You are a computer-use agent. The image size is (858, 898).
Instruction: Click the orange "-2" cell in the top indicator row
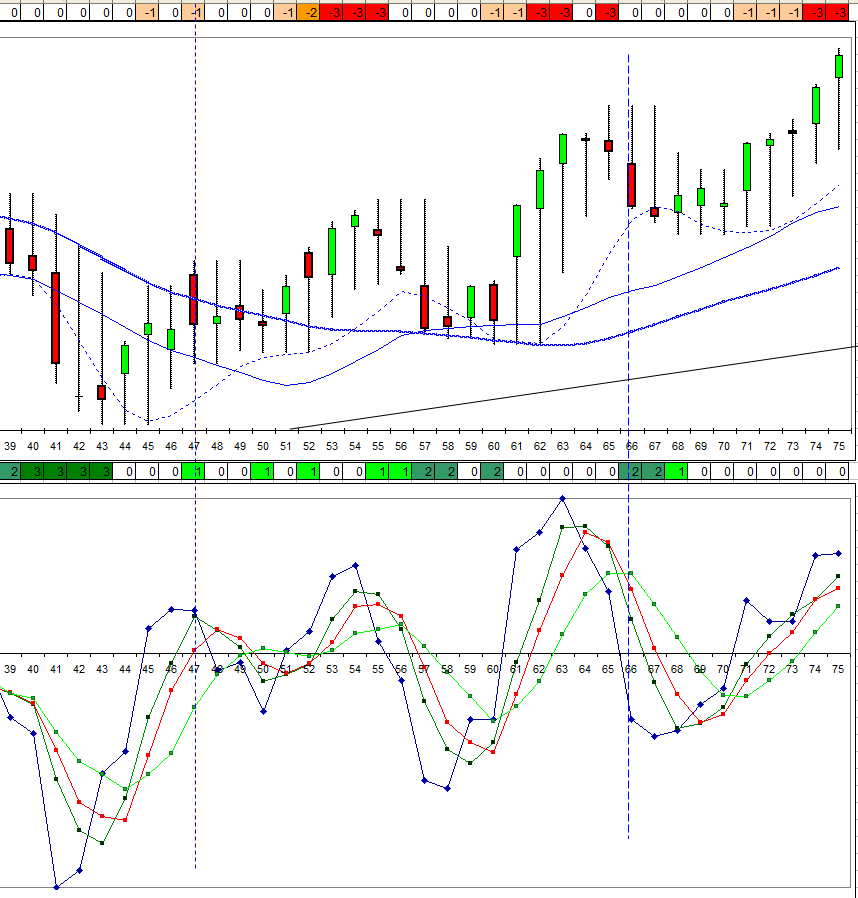309,12
